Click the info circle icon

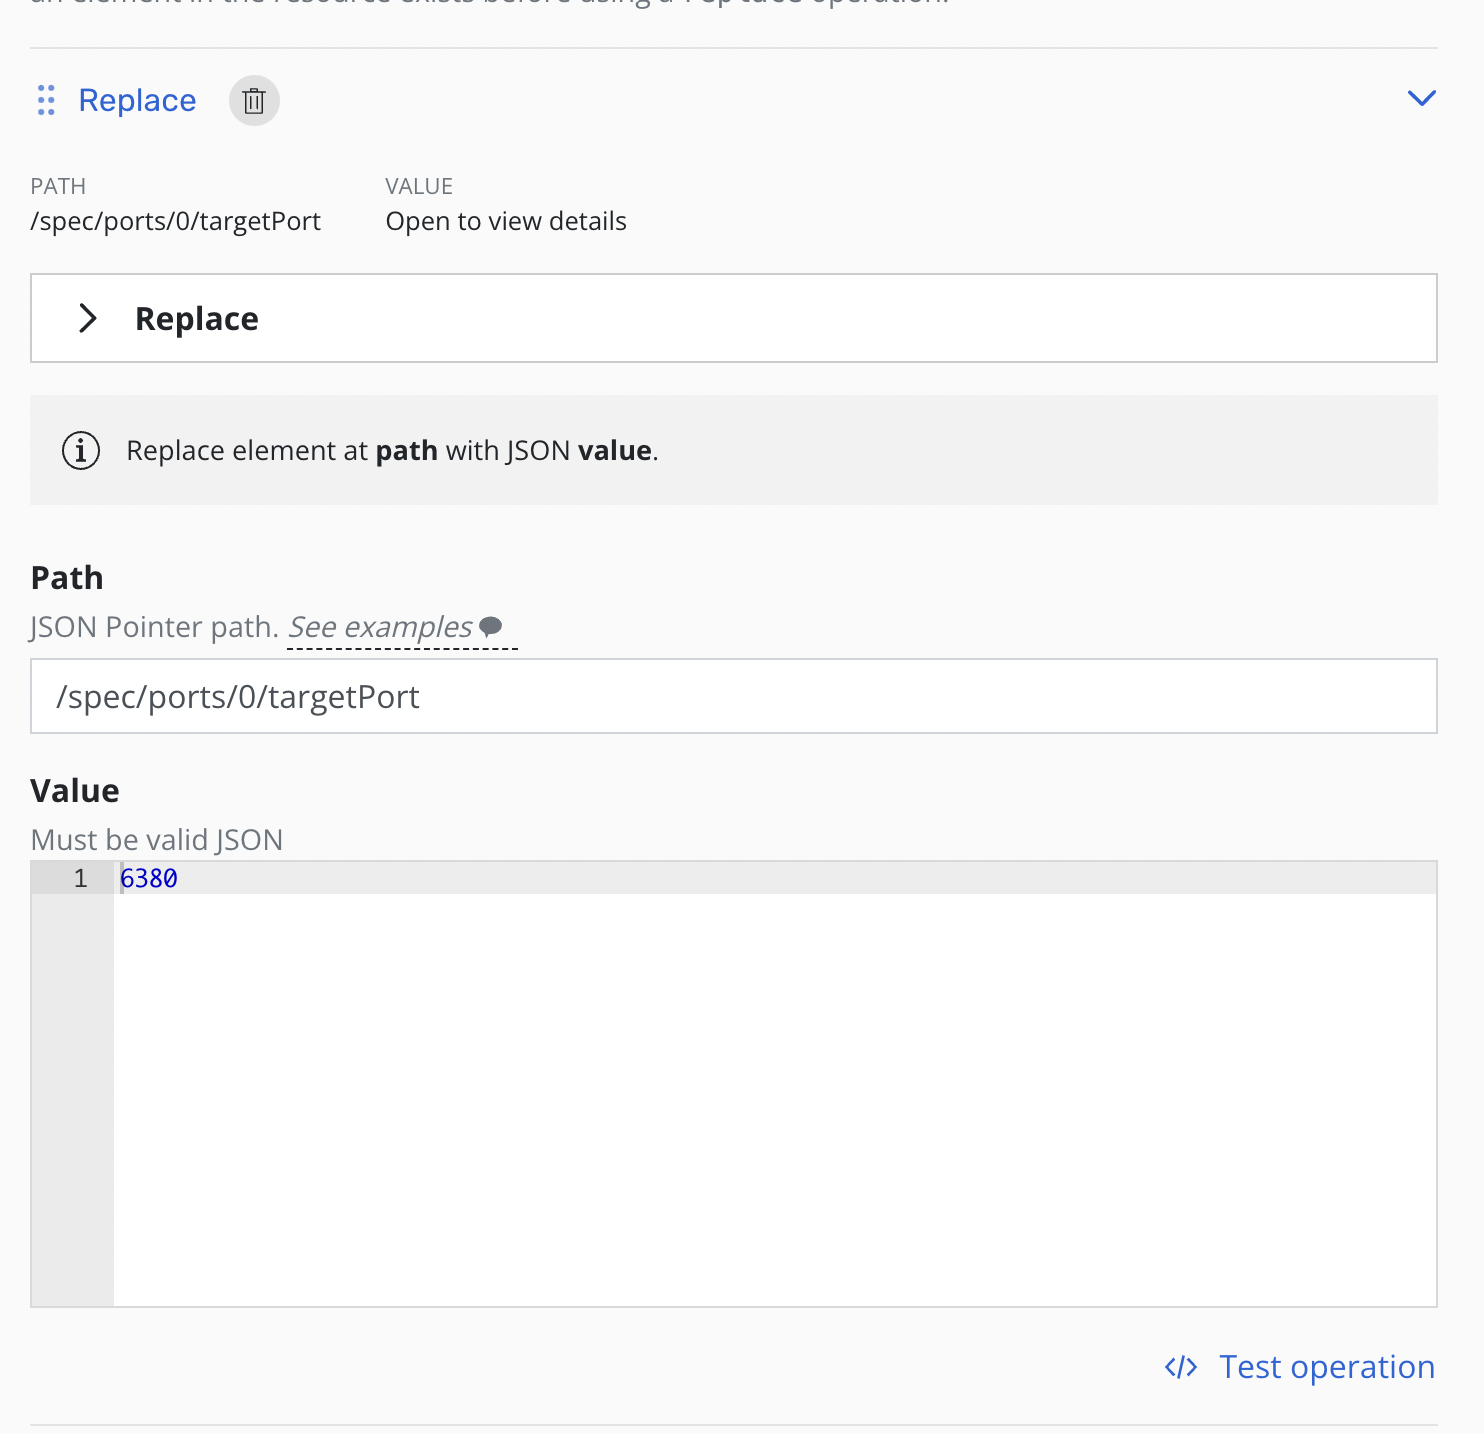81,450
